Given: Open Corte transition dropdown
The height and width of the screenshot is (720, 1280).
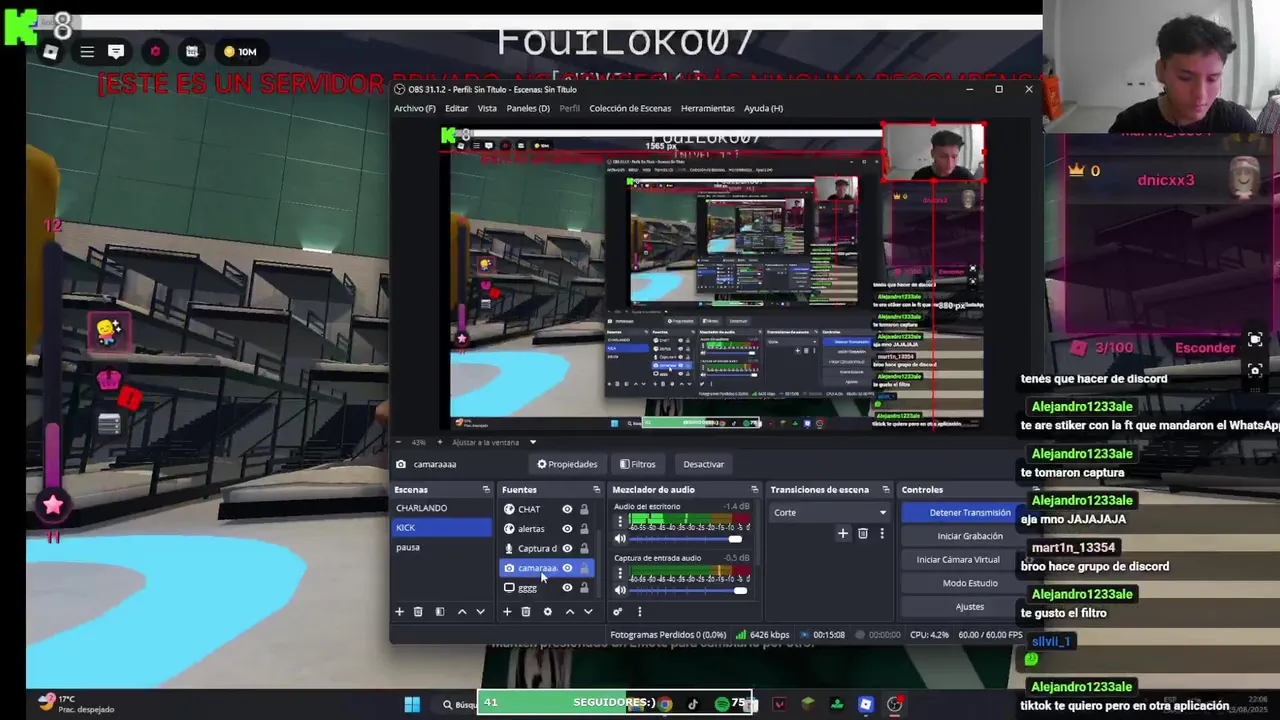Looking at the screenshot, I should [830, 513].
